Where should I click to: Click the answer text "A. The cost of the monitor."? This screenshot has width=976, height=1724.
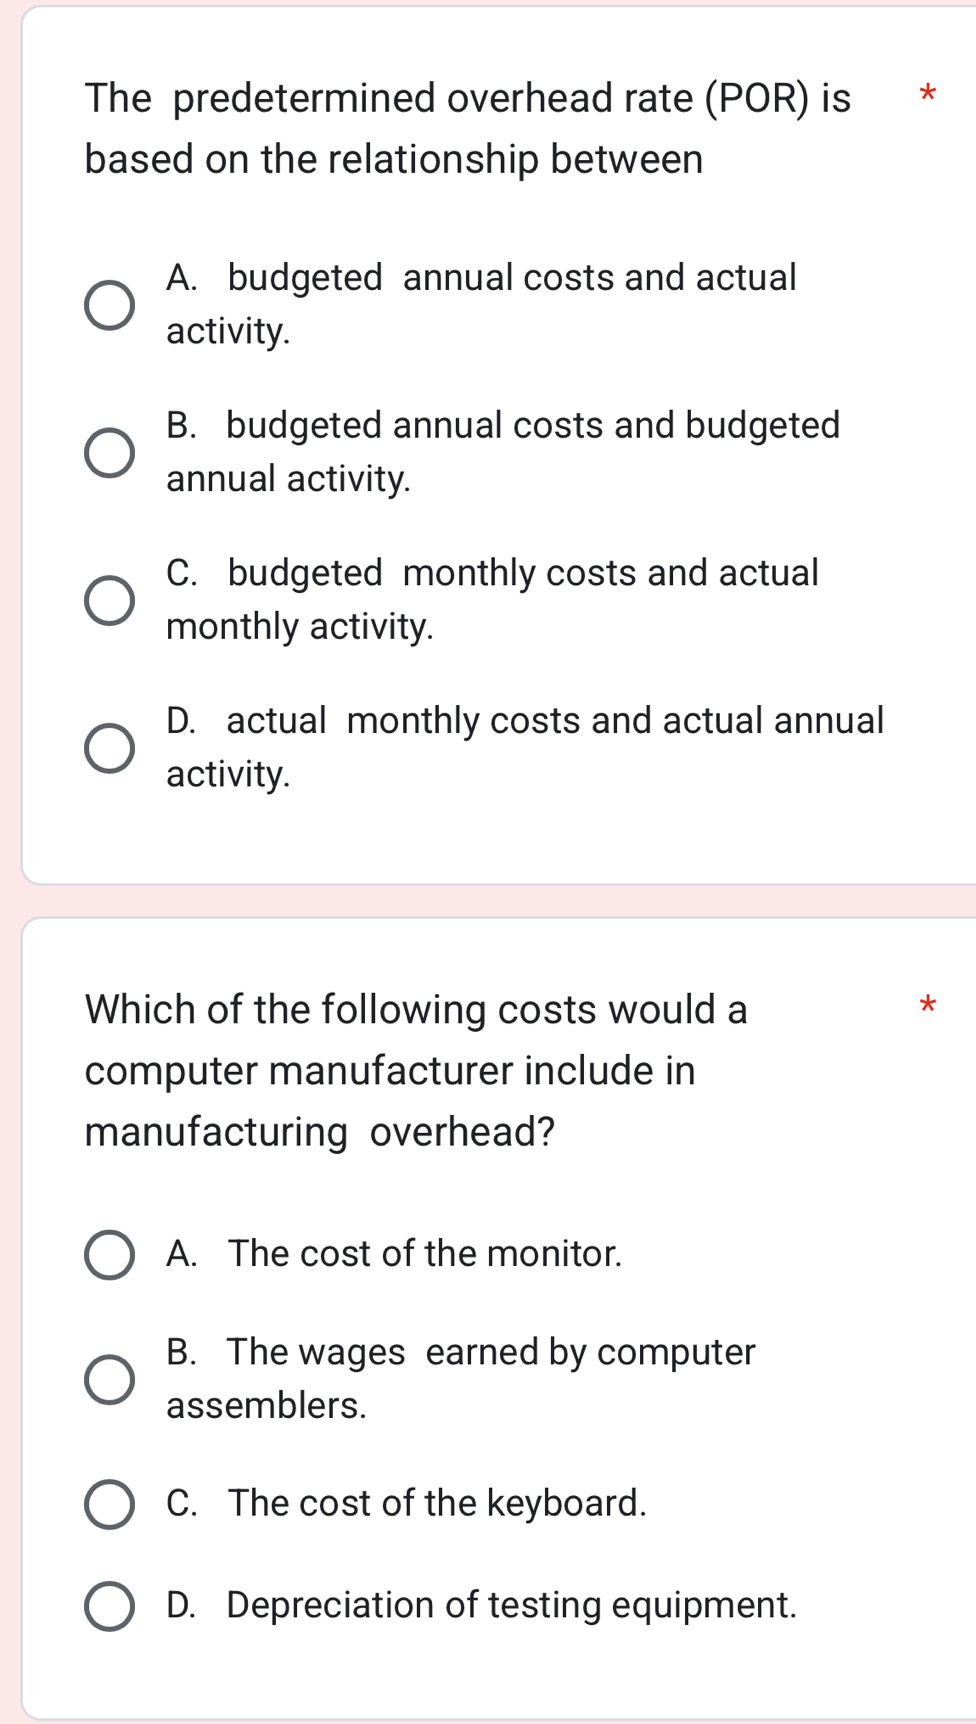pos(394,1254)
